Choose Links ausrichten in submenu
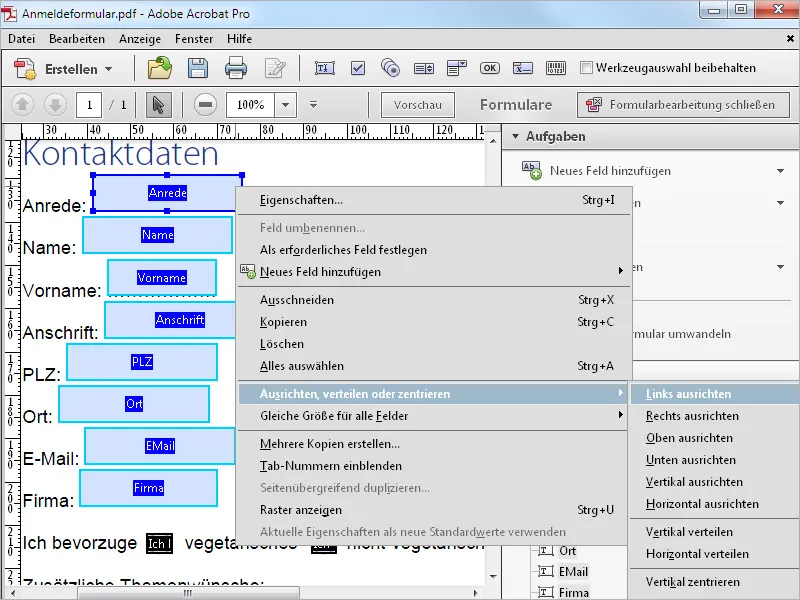The width and height of the screenshot is (800, 600). 715,394
